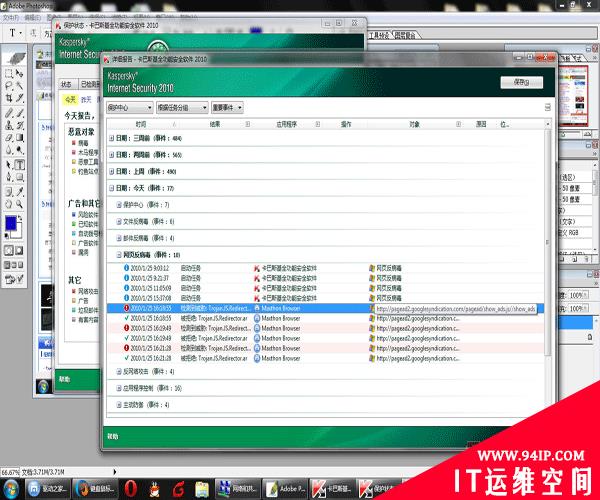Image resolution: width=600 pixels, height=500 pixels.
Task: Click the blue foreground color swatch
Action: pos(10,223)
